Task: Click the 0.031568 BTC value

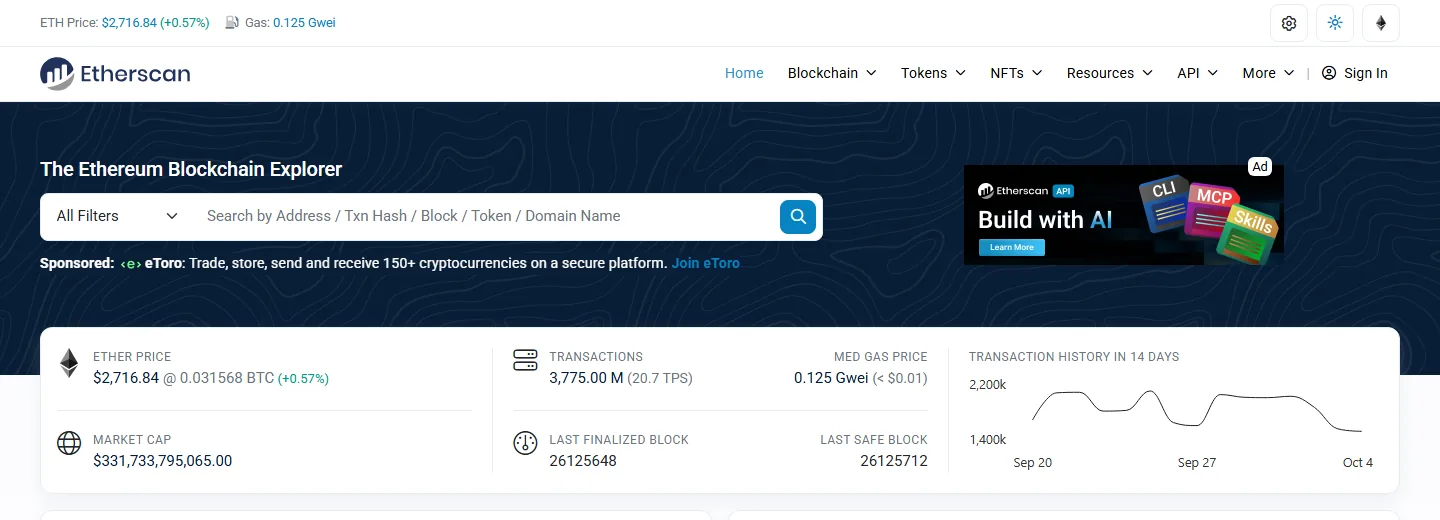Action: click(227, 378)
